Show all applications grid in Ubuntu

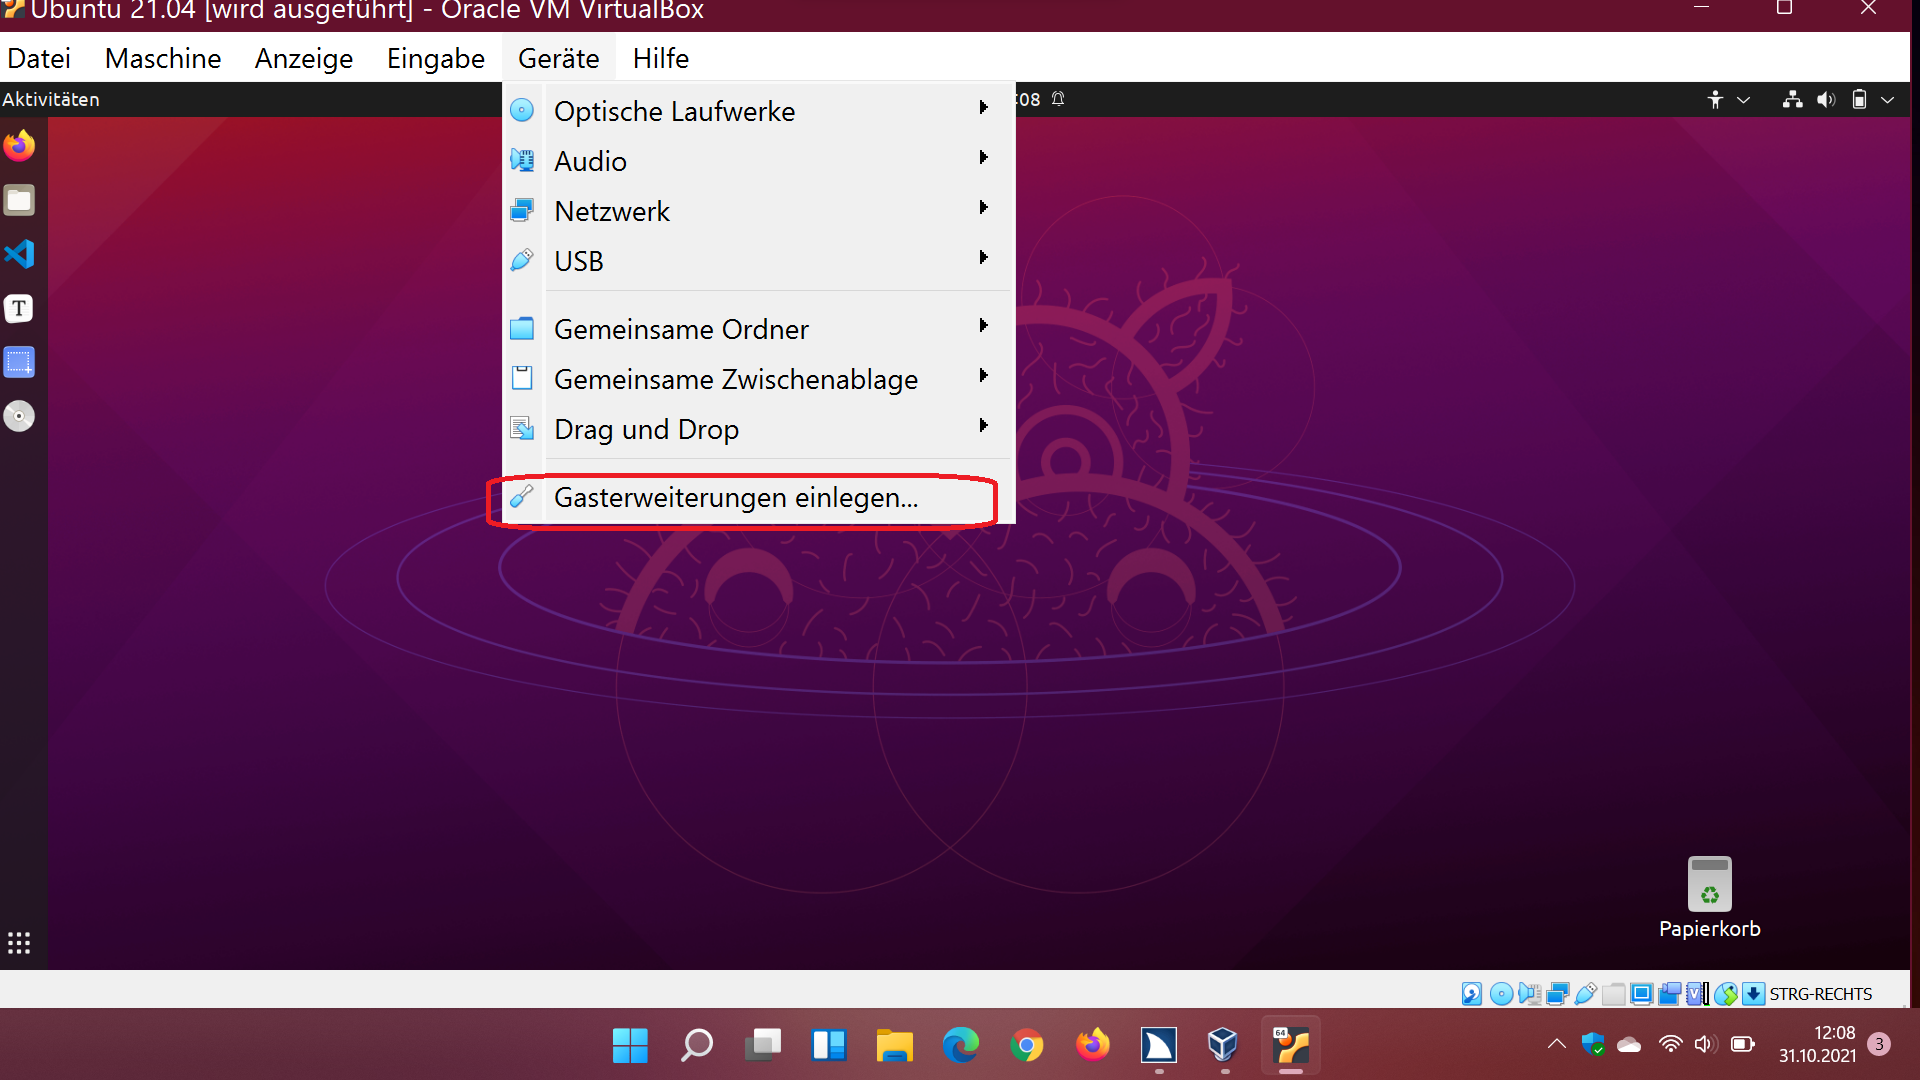(x=19, y=943)
